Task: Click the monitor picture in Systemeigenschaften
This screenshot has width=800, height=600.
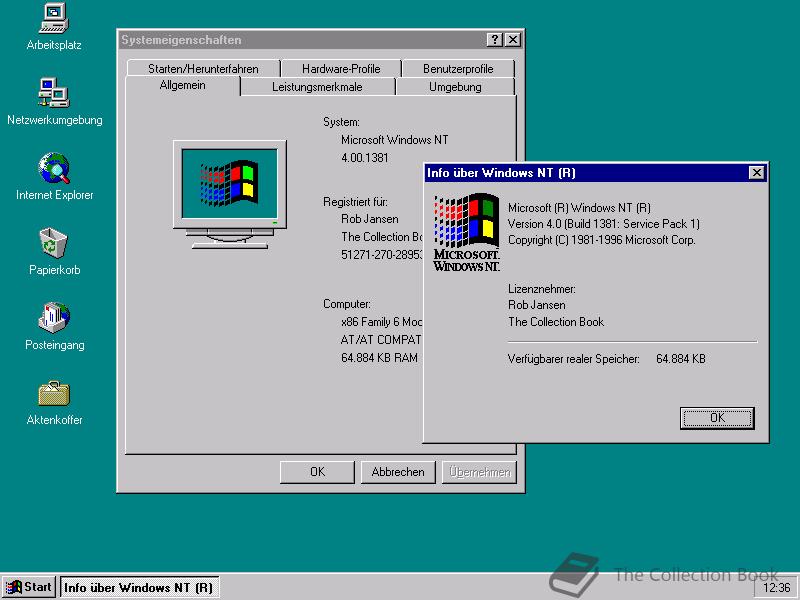Action: [x=230, y=194]
